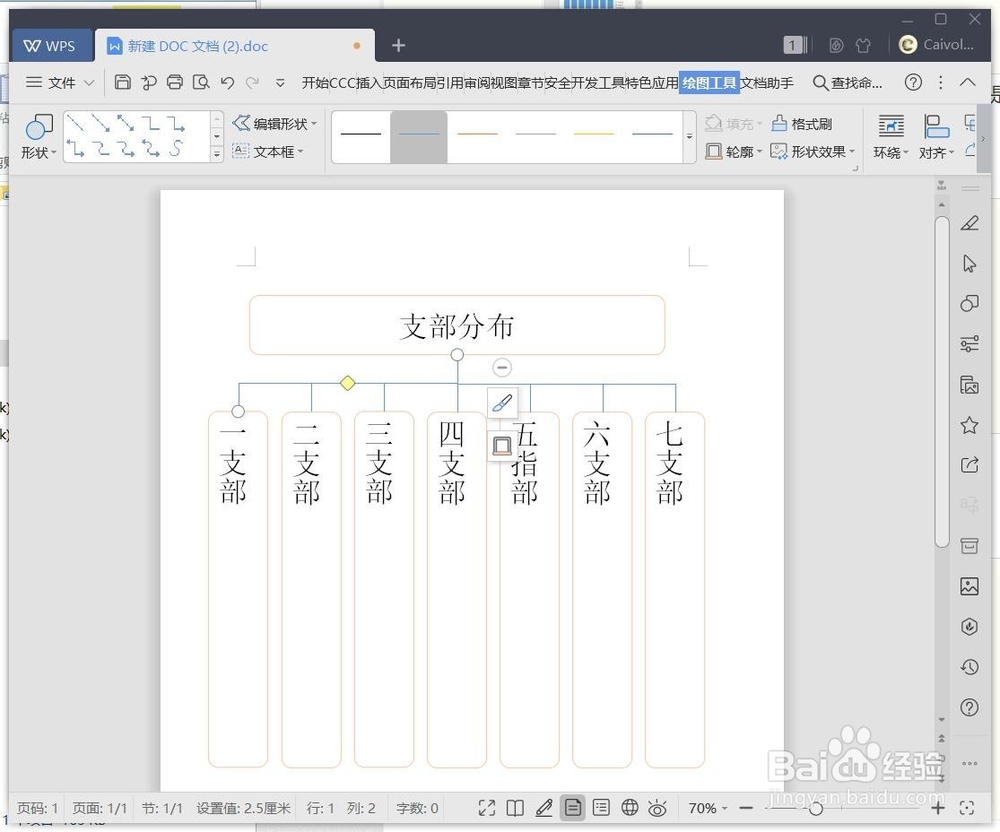
Task: Open the star favorites panel on right sidebar
Action: (969, 425)
